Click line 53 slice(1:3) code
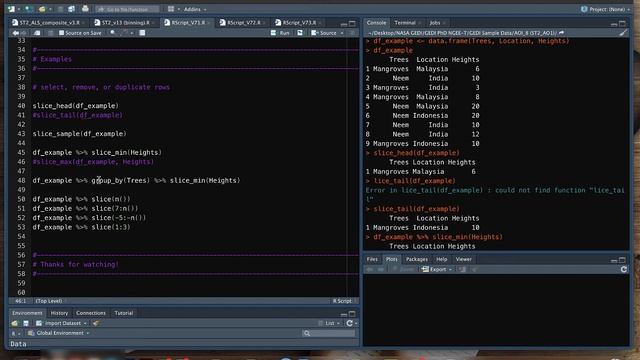Image resolution: width=640 pixels, height=360 pixels. (x=82, y=227)
